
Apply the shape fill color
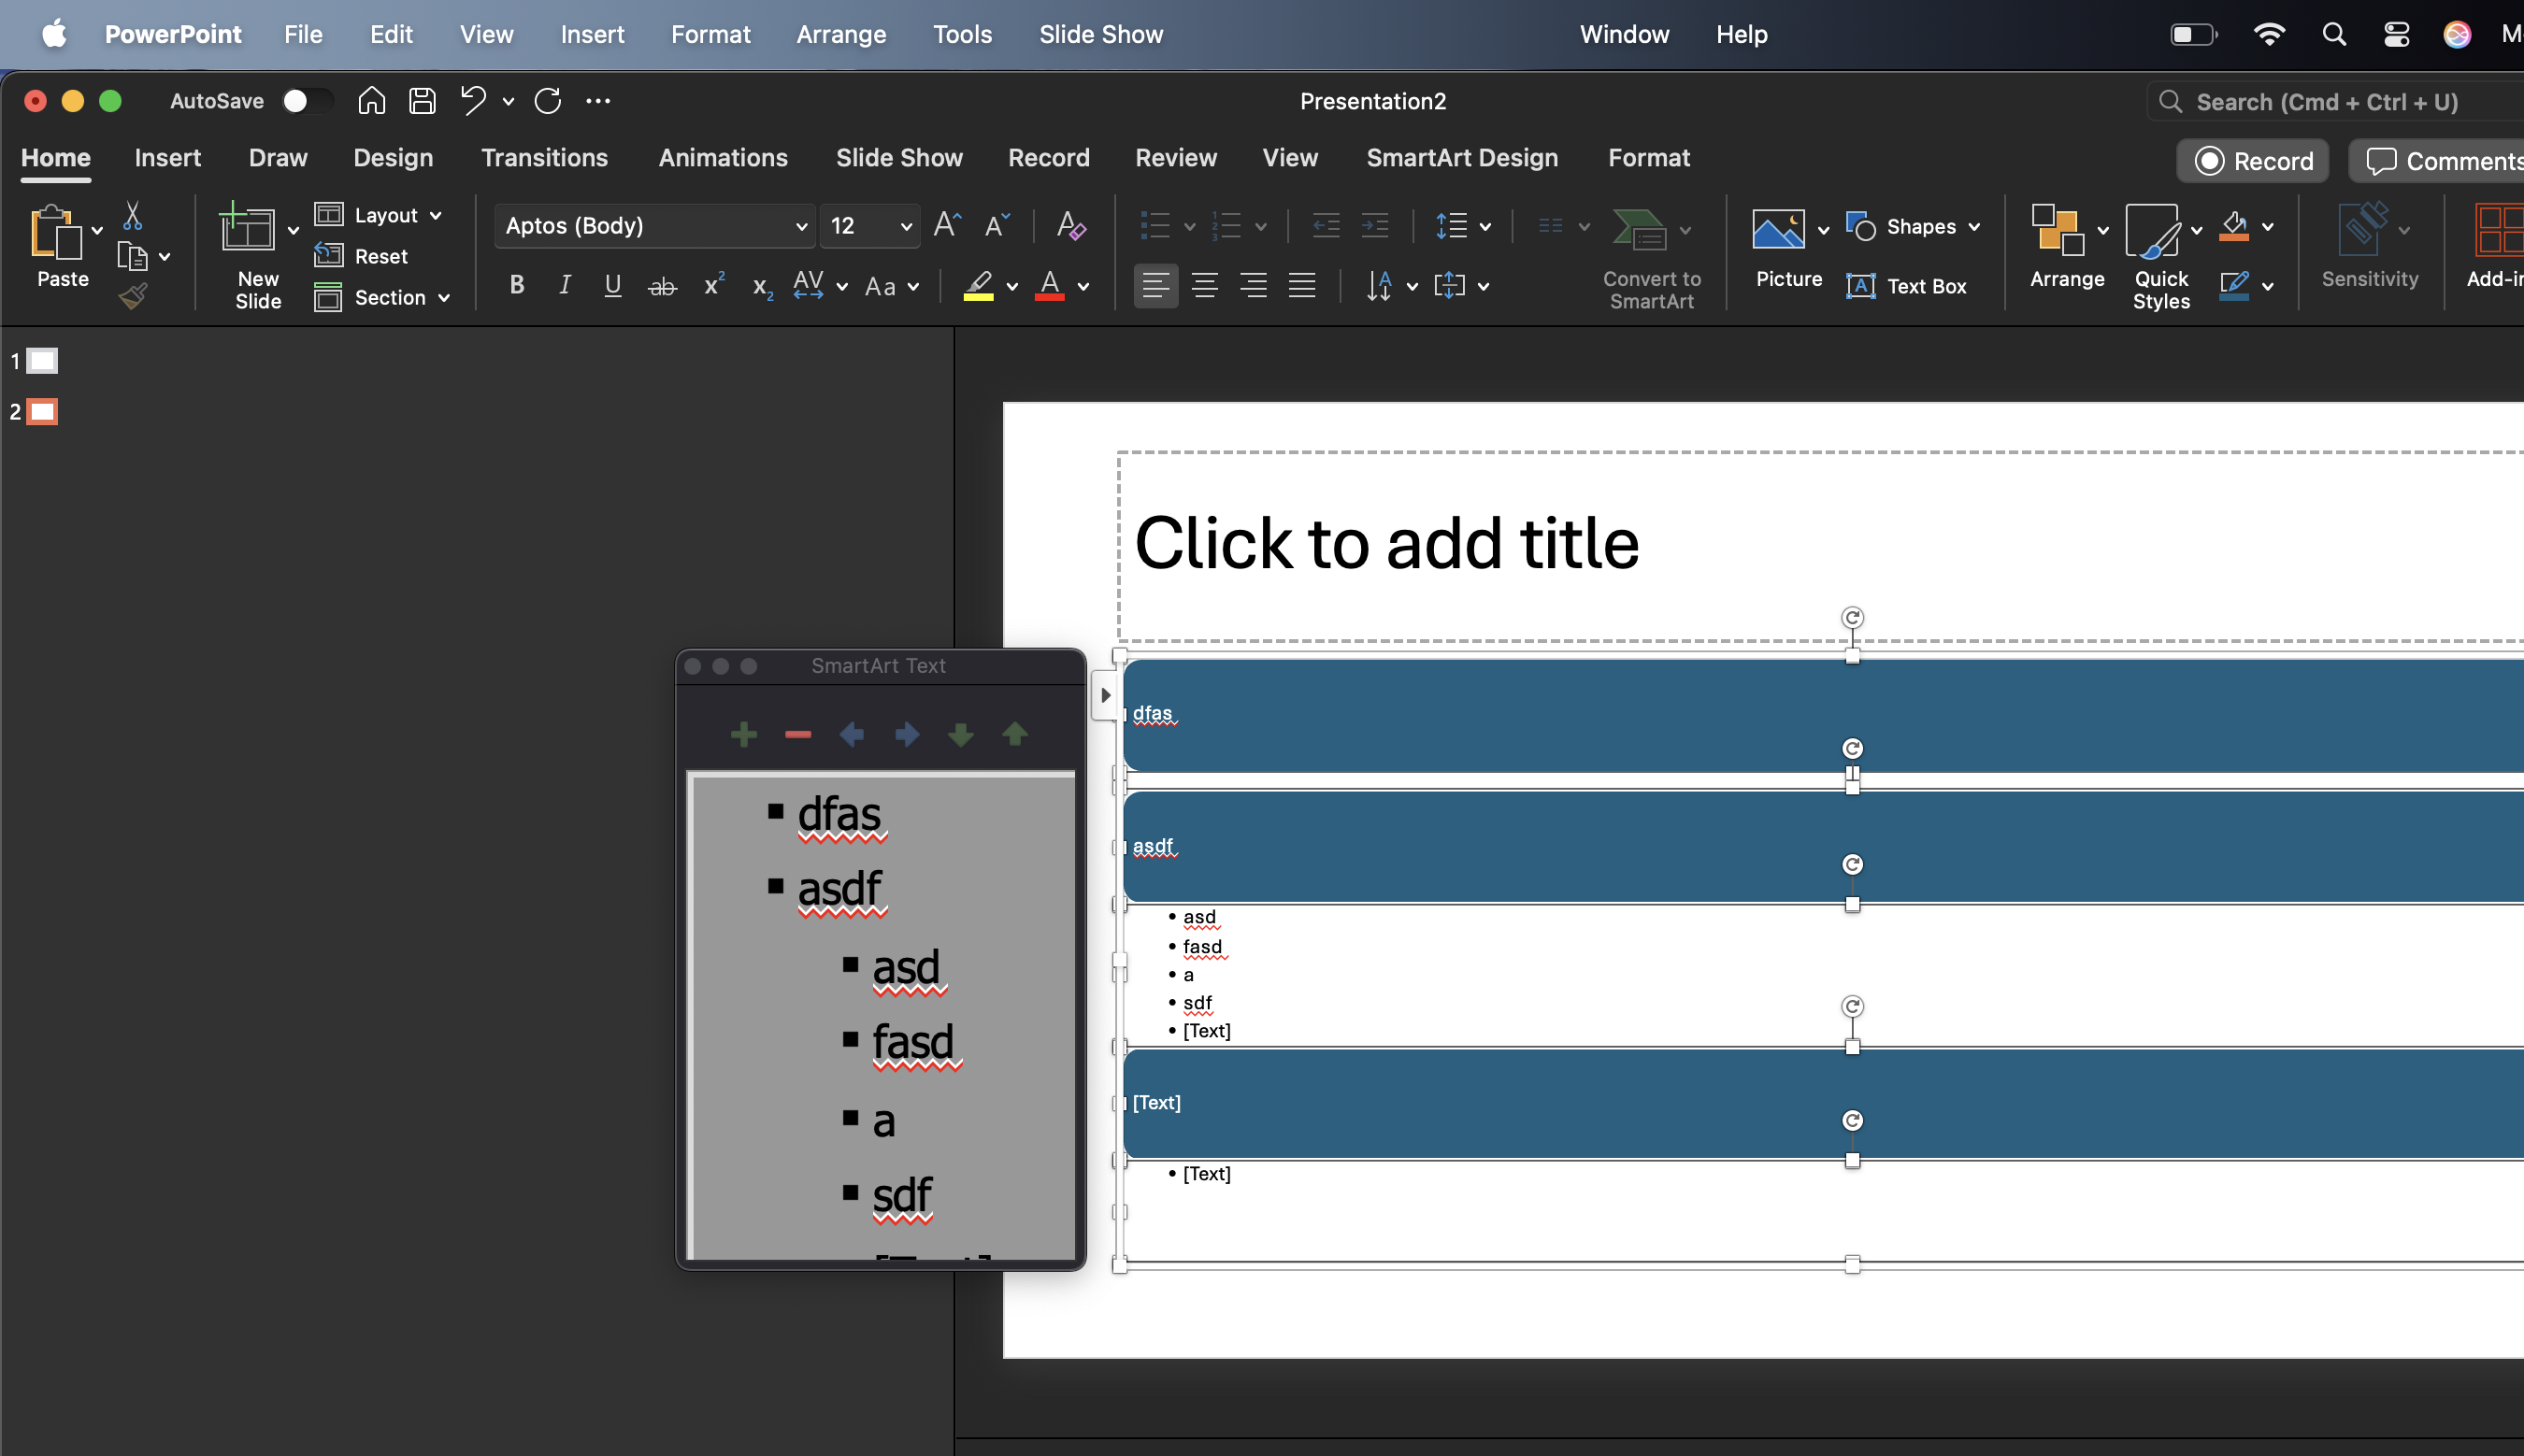[x=2235, y=227]
